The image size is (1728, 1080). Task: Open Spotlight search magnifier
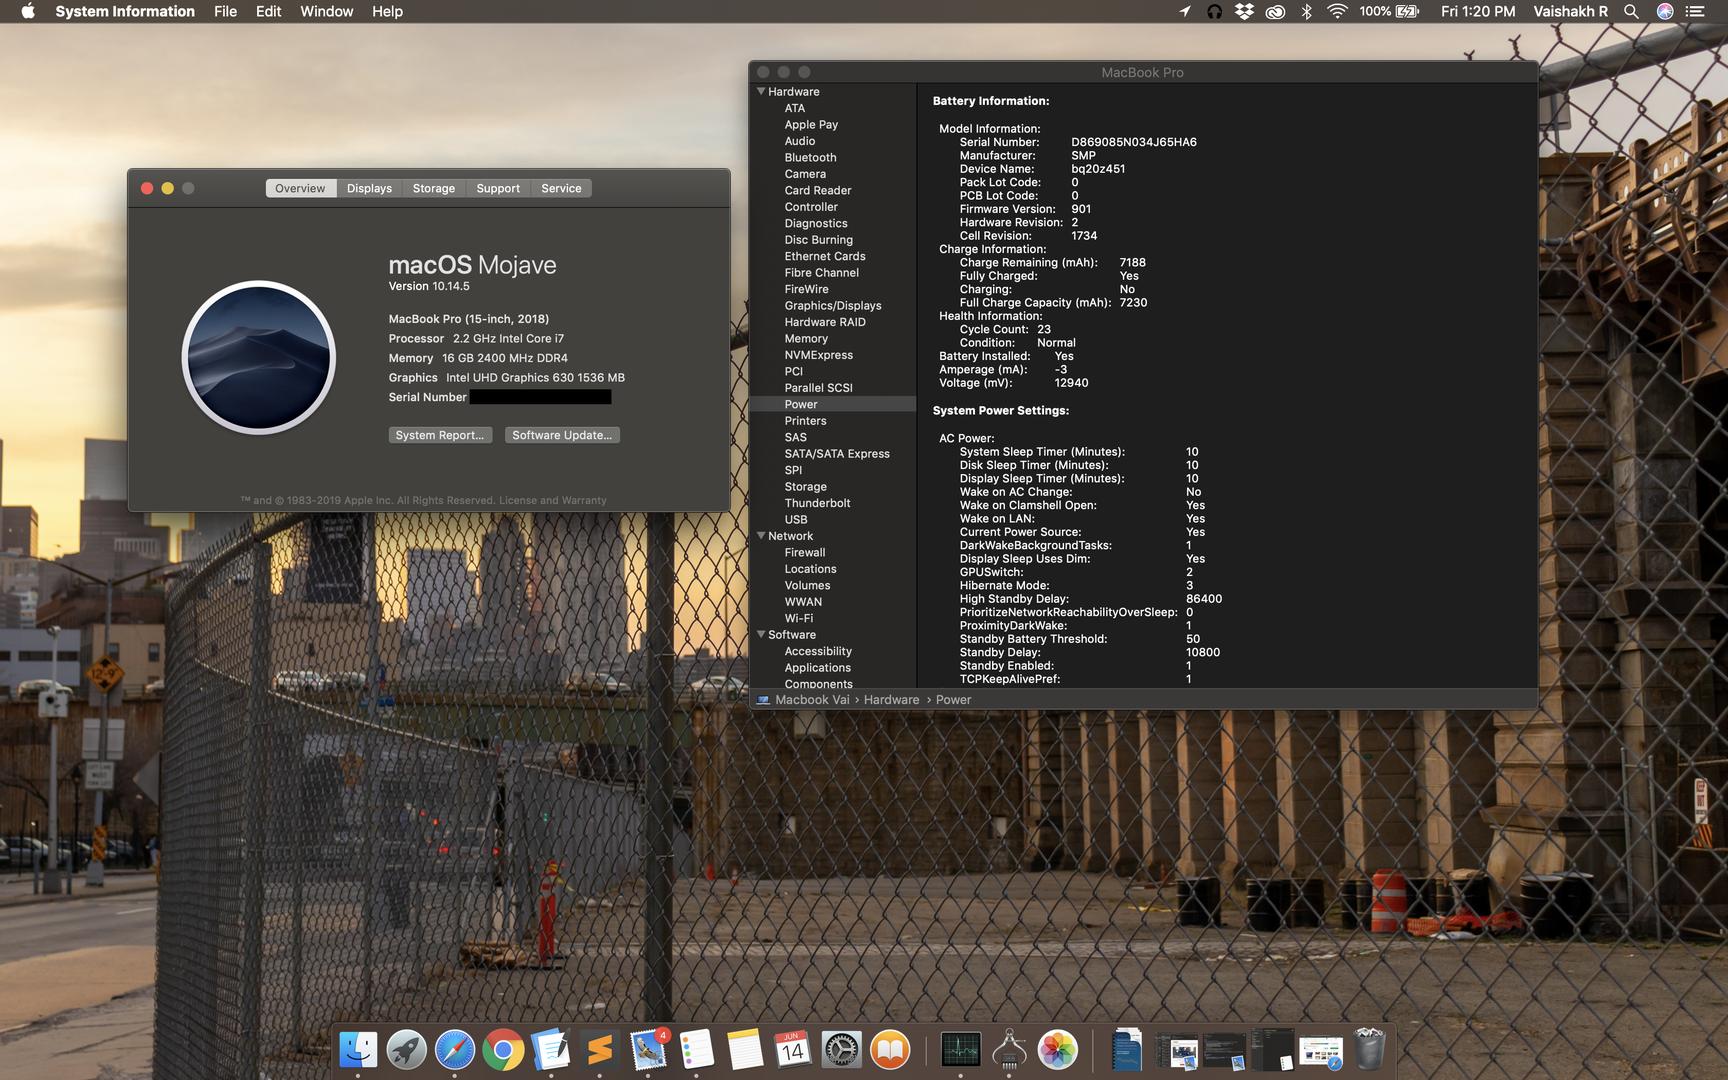click(x=1631, y=11)
